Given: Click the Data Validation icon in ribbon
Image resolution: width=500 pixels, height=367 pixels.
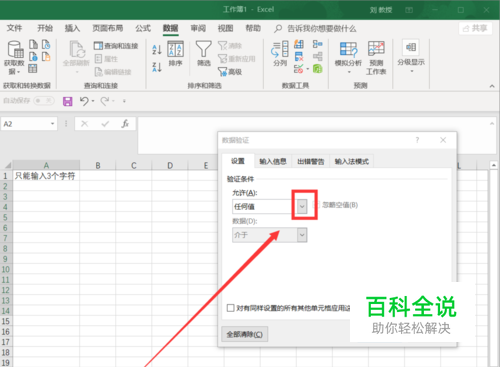Looking at the screenshot, I should [298, 69].
